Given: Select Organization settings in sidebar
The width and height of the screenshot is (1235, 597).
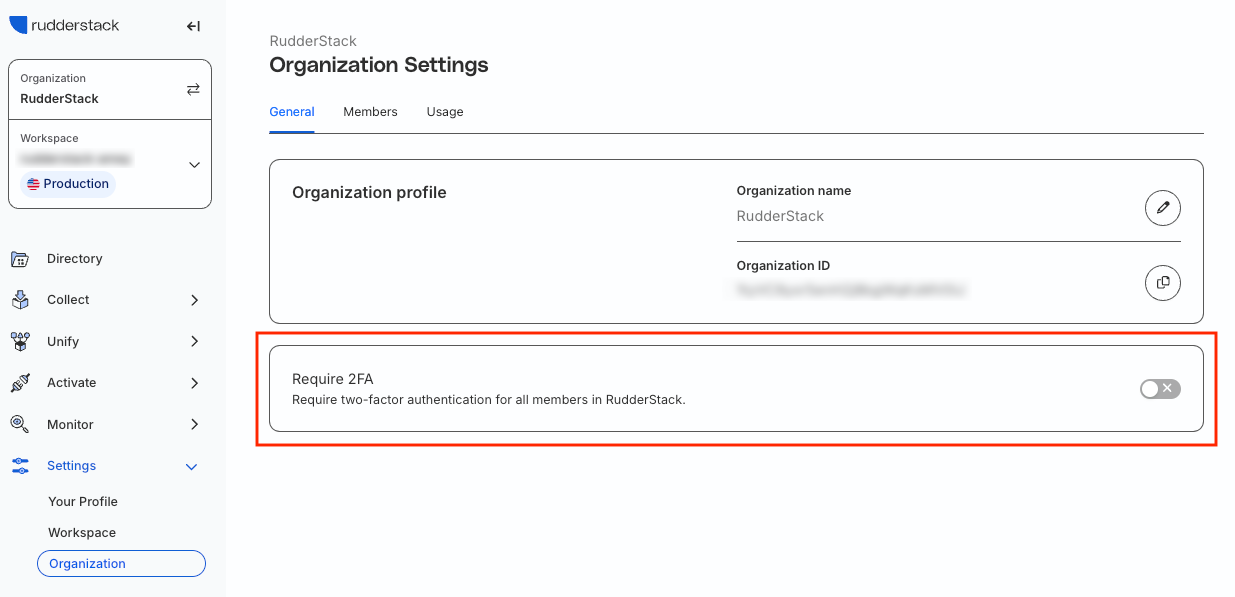Looking at the screenshot, I should coord(121,564).
